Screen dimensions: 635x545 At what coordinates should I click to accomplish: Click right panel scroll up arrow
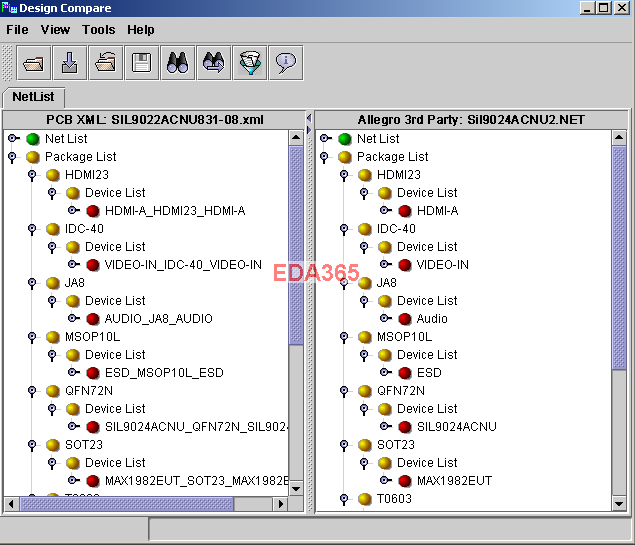(619, 138)
